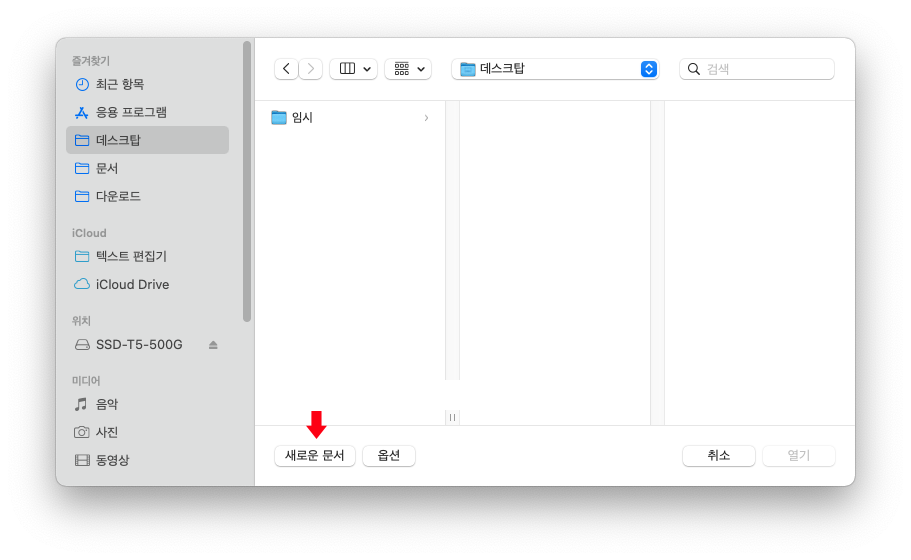
Task: Select the 임시 folder
Action: (x=351, y=117)
